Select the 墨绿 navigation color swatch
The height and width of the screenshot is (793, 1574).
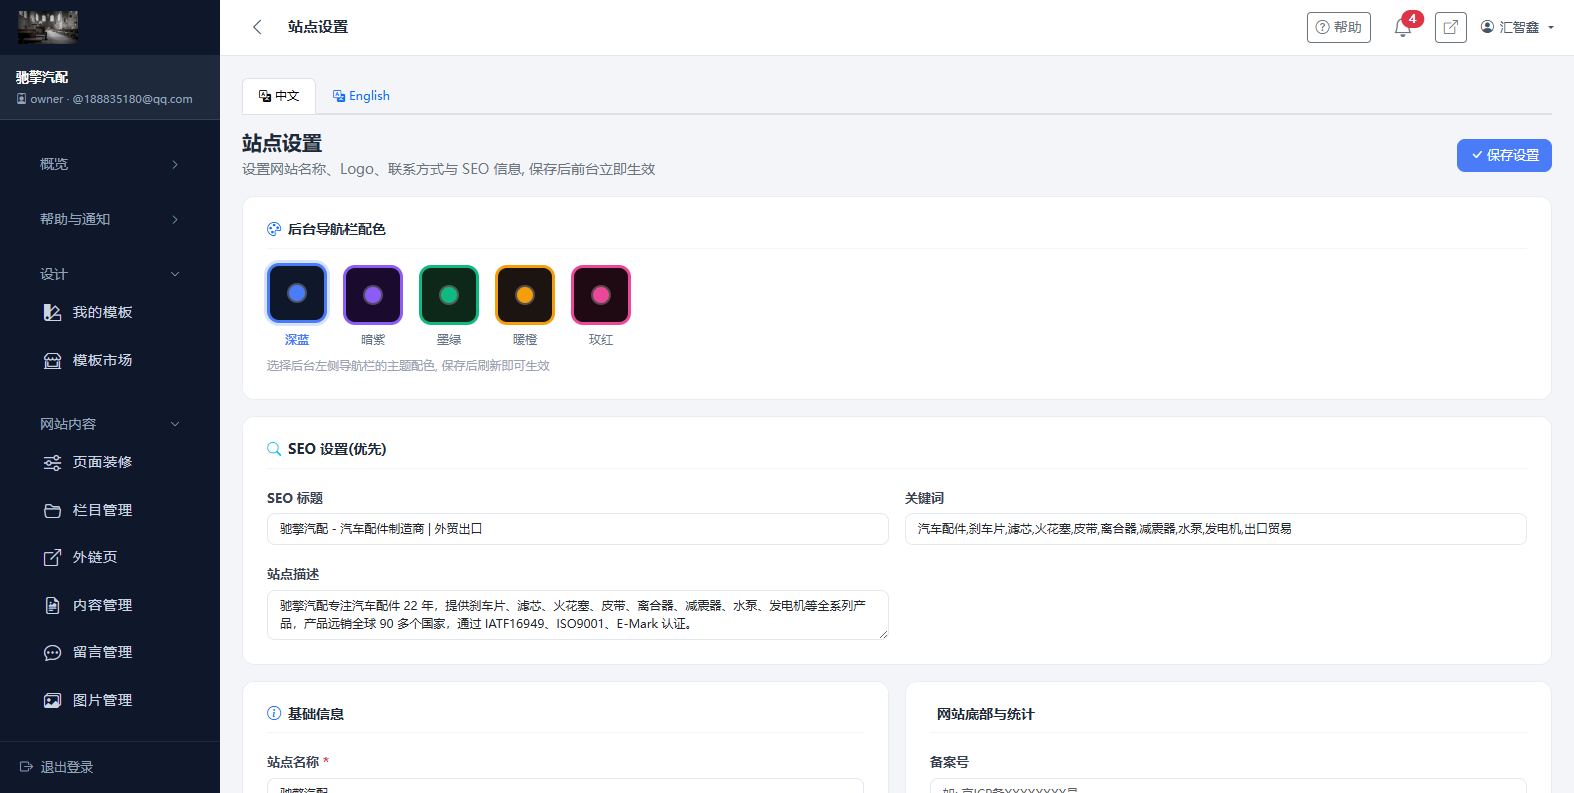coord(449,295)
